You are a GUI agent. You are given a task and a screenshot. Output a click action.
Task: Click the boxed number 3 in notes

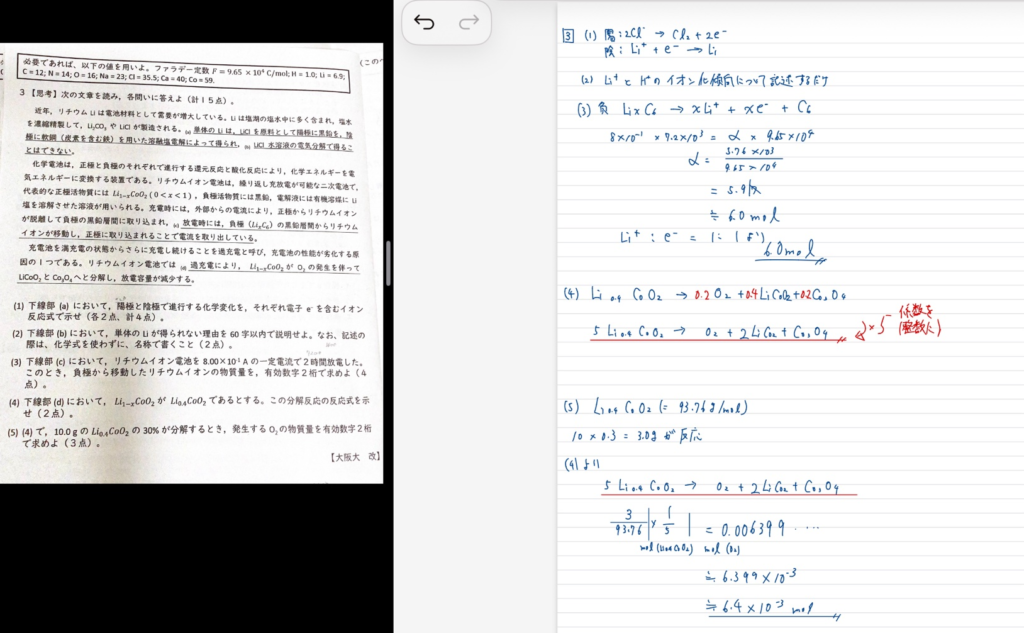568,37
